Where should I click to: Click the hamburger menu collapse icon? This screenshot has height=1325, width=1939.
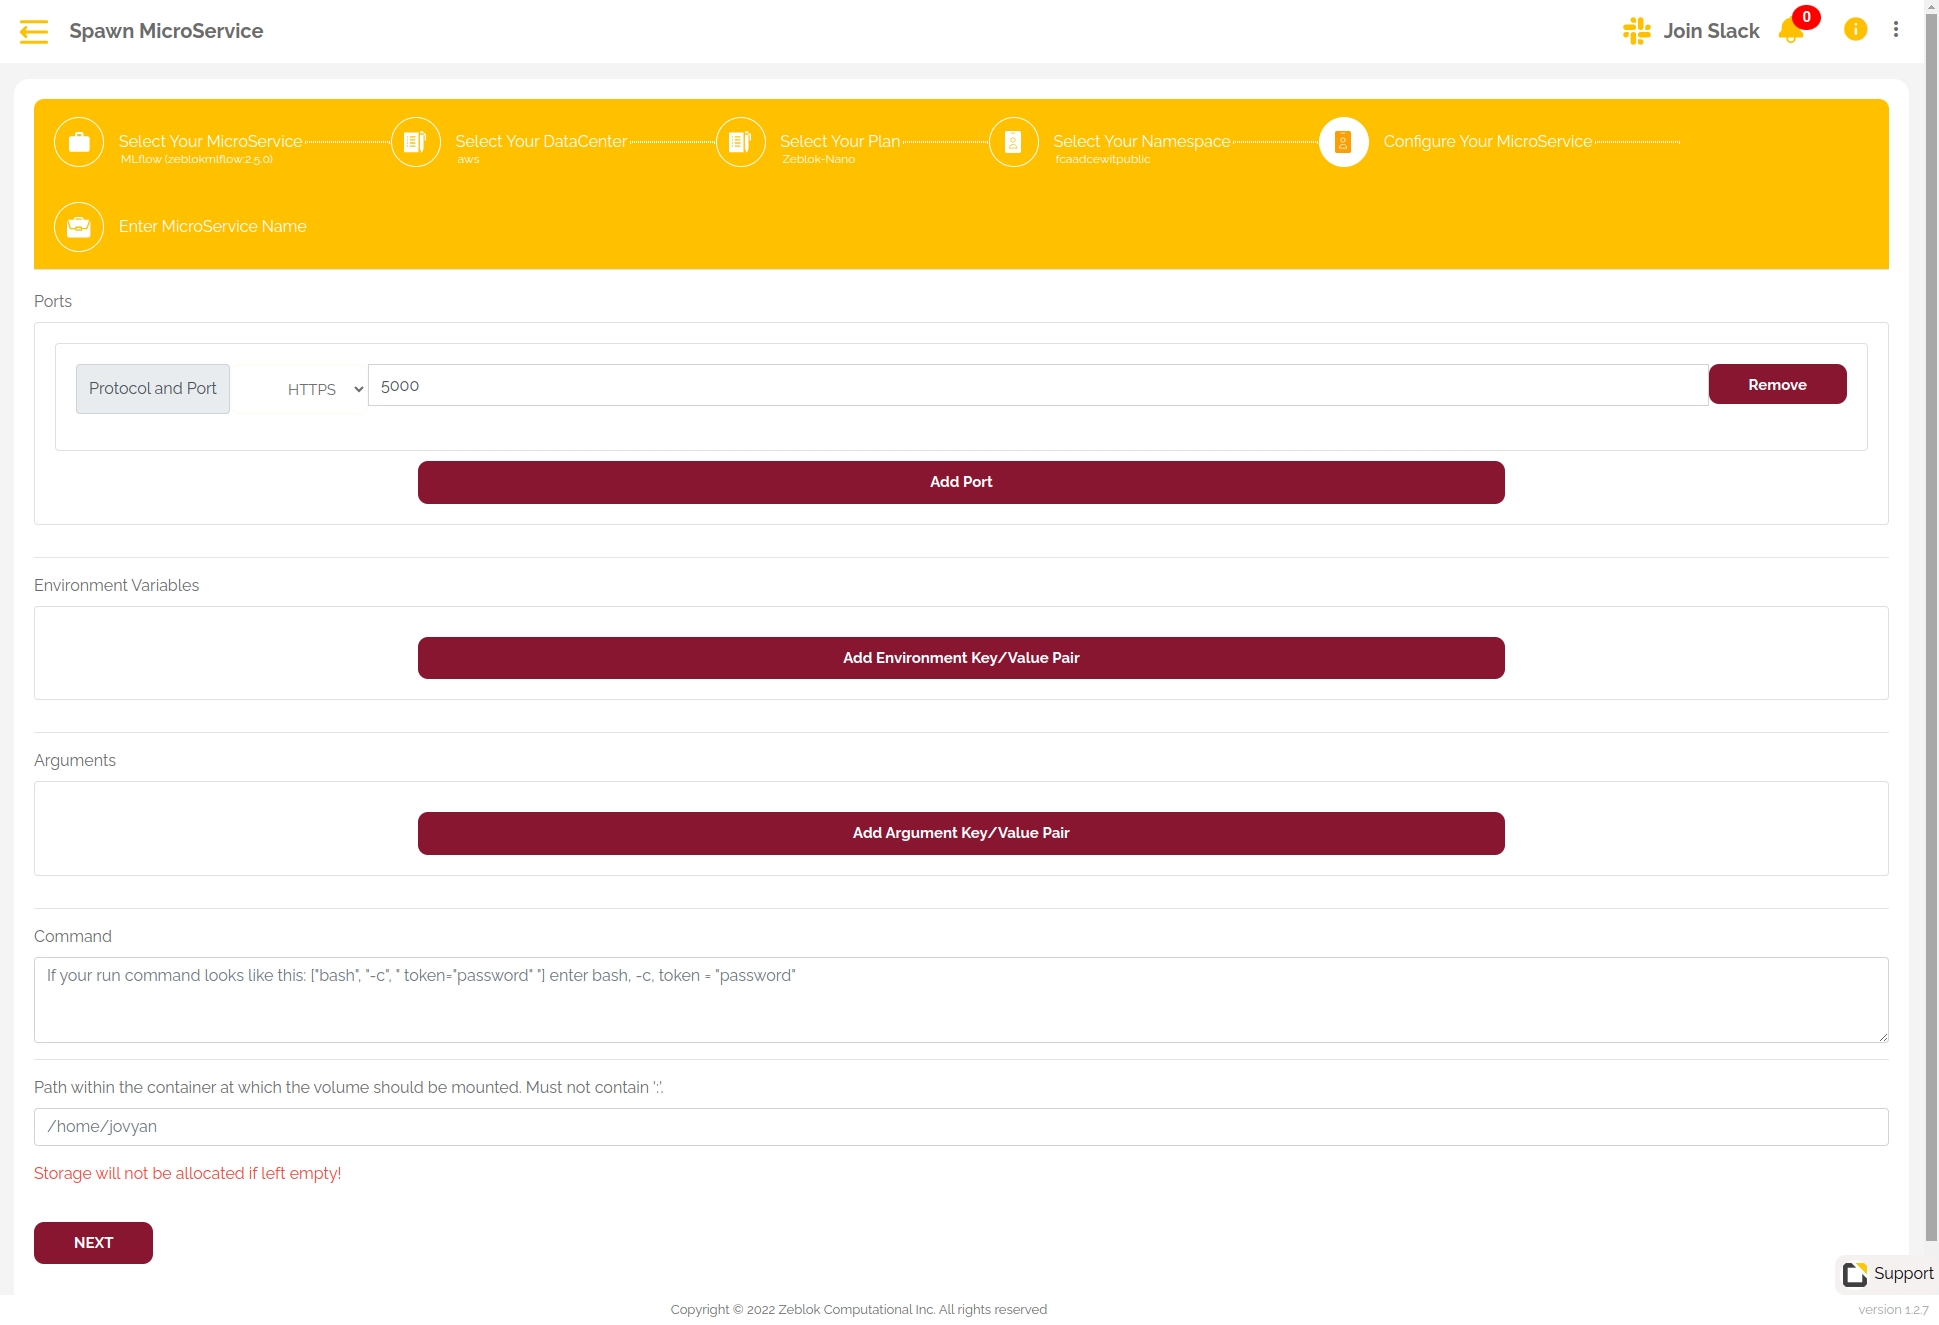(34, 32)
